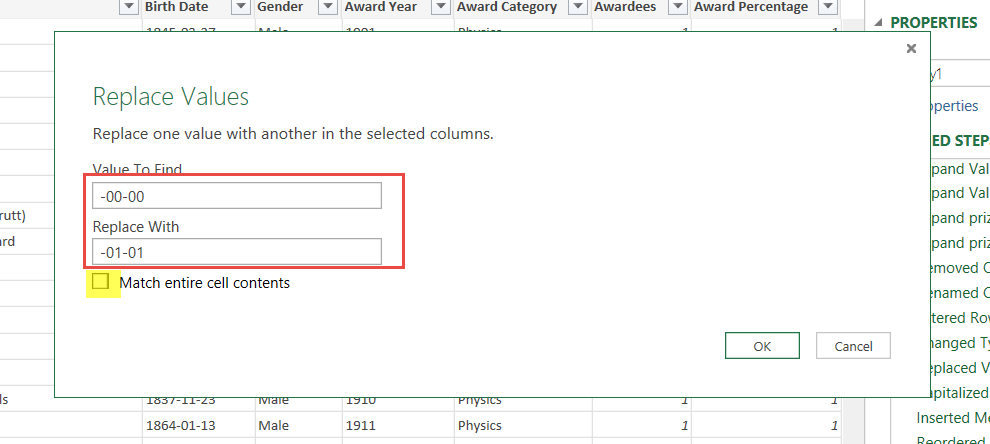Open the Awardees column filter dropdown
This screenshot has width=990, height=444.
pos(677,8)
